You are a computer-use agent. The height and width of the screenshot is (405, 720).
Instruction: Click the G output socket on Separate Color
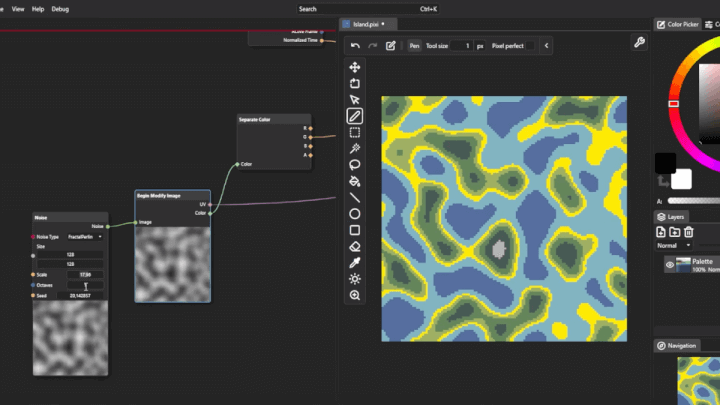coord(311,137)
